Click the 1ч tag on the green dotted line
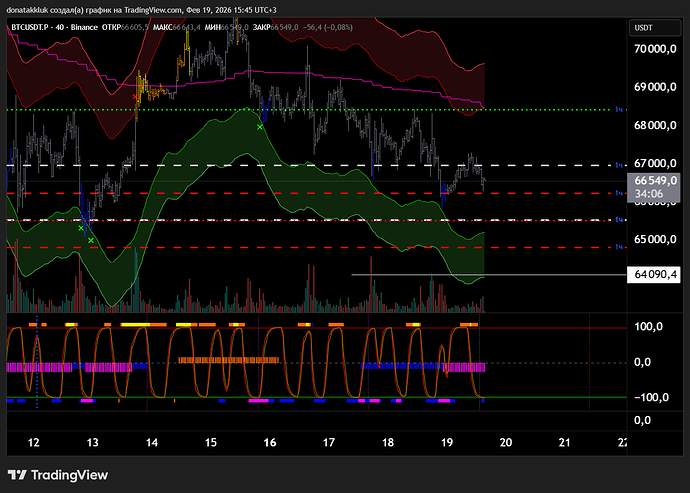690x493 pixels. [619, 109]
